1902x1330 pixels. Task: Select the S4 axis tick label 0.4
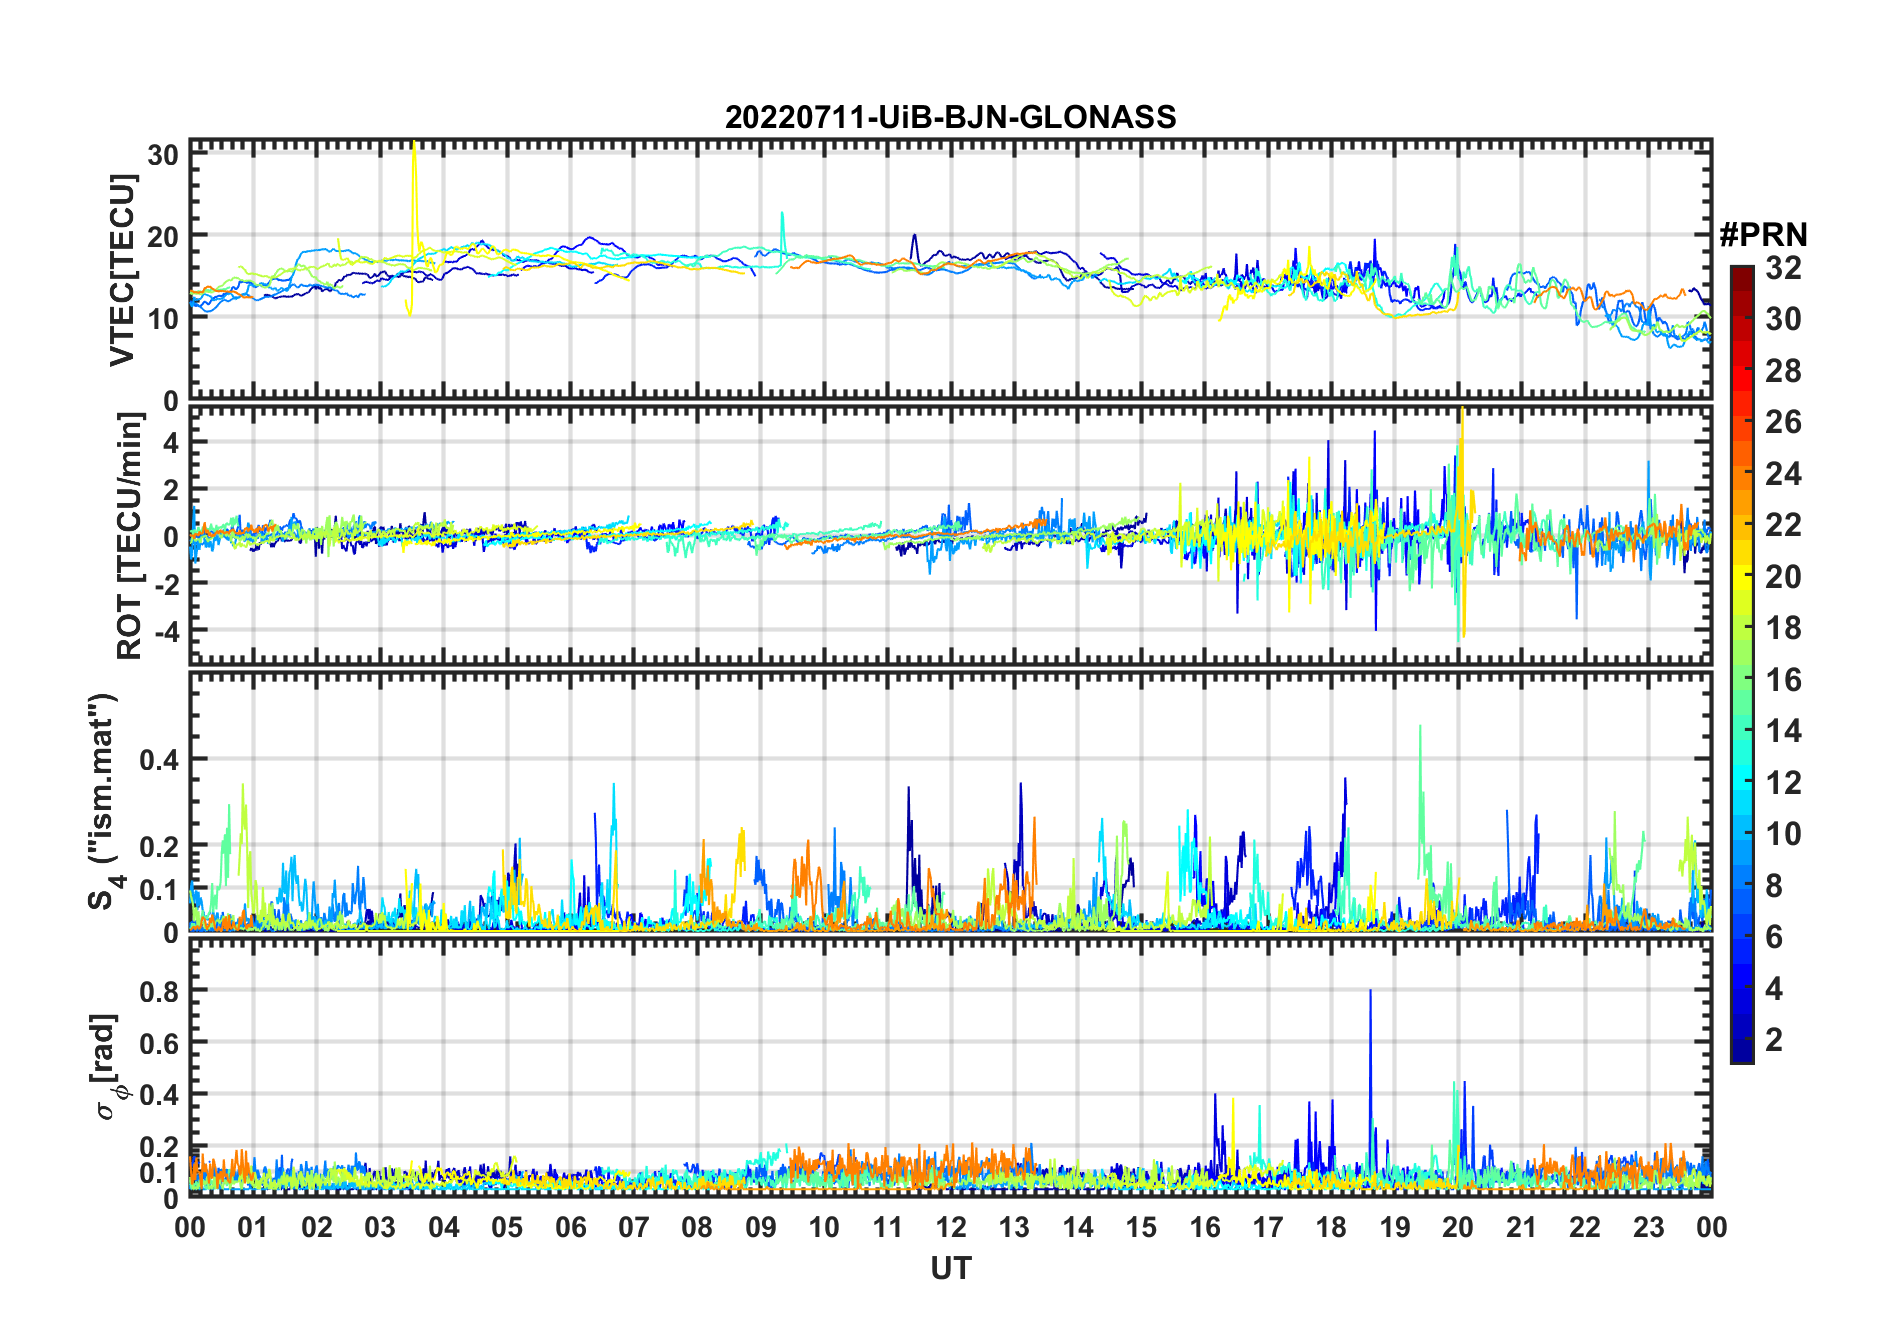159,760
